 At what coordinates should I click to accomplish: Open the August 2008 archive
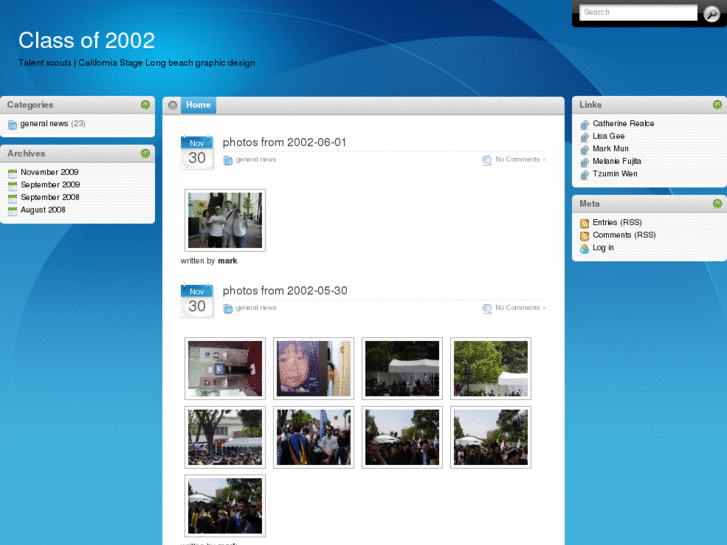point(43,210)
